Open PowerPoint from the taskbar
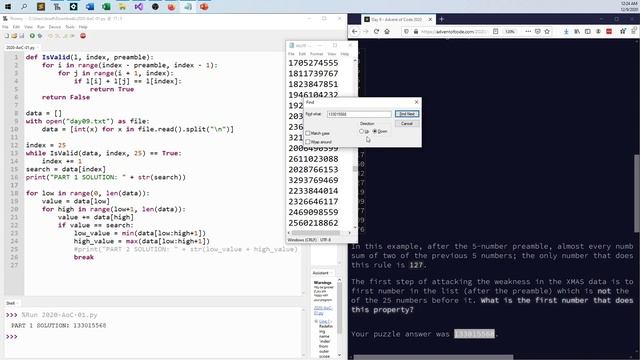The width and height of the screenshot is (640, 360). [x=204, y=7]
